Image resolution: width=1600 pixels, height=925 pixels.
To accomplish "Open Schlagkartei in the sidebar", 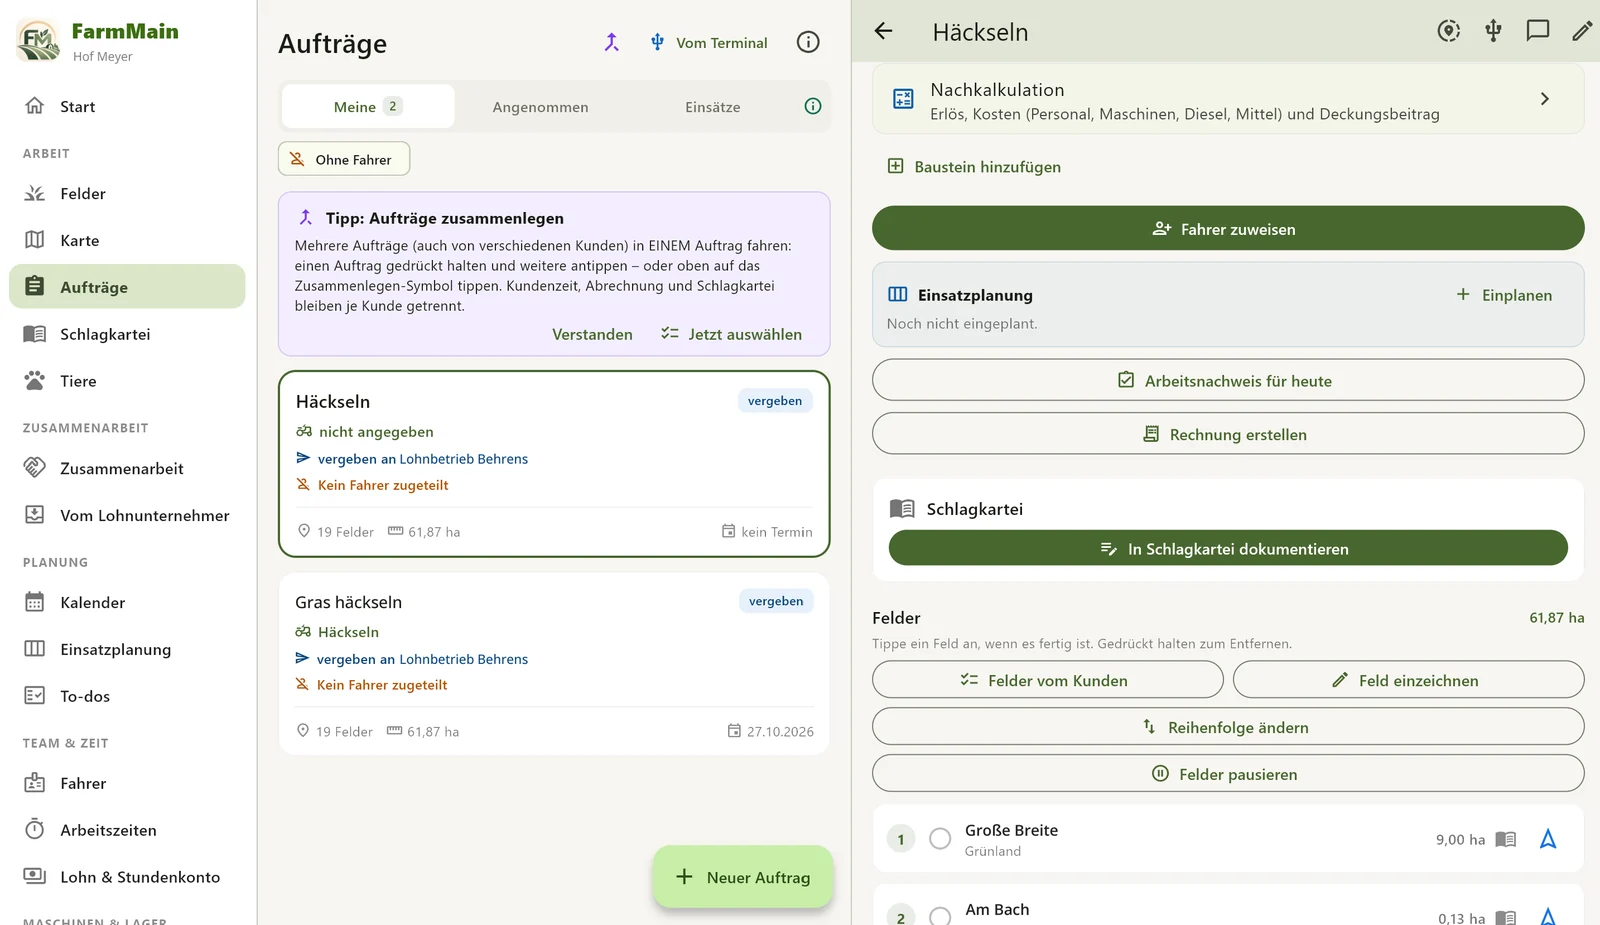I will (127, 334).
